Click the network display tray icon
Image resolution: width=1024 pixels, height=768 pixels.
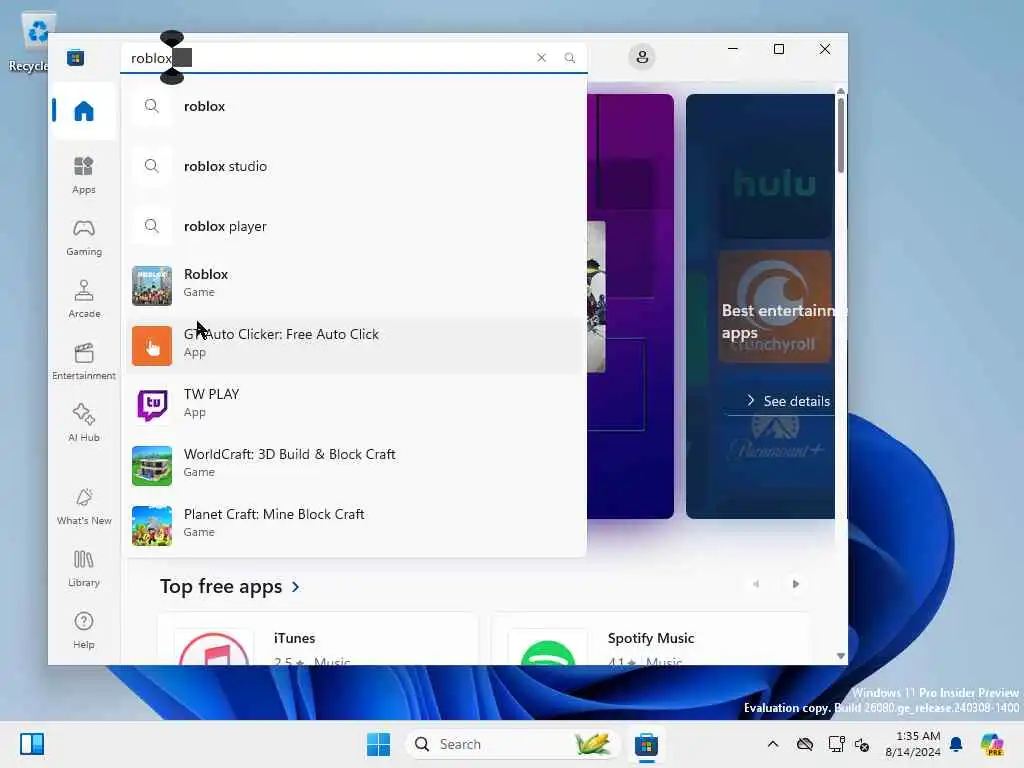pos(836,744)
